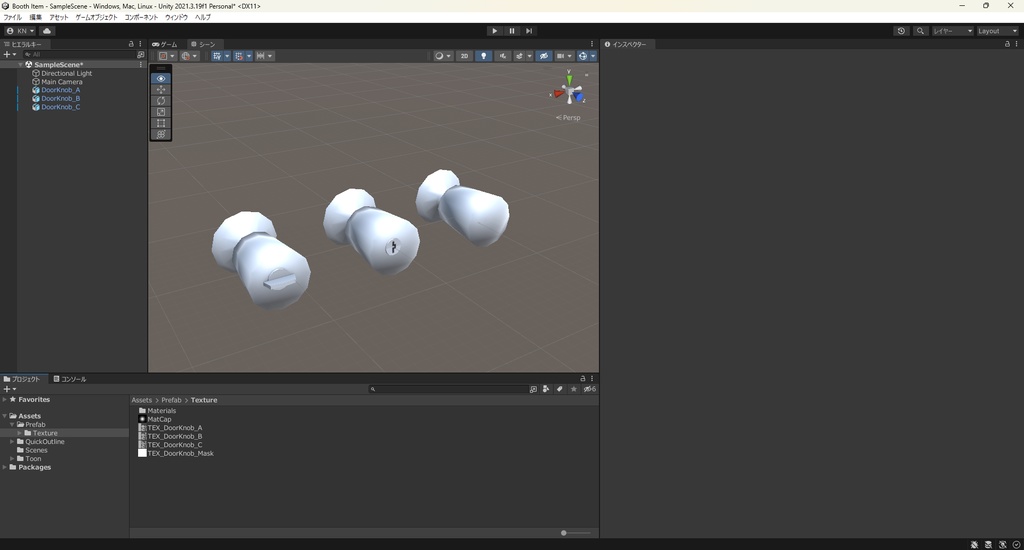Select the View (eye) tool in scene overlay
1024x550 pixels.
click(161, 78)
